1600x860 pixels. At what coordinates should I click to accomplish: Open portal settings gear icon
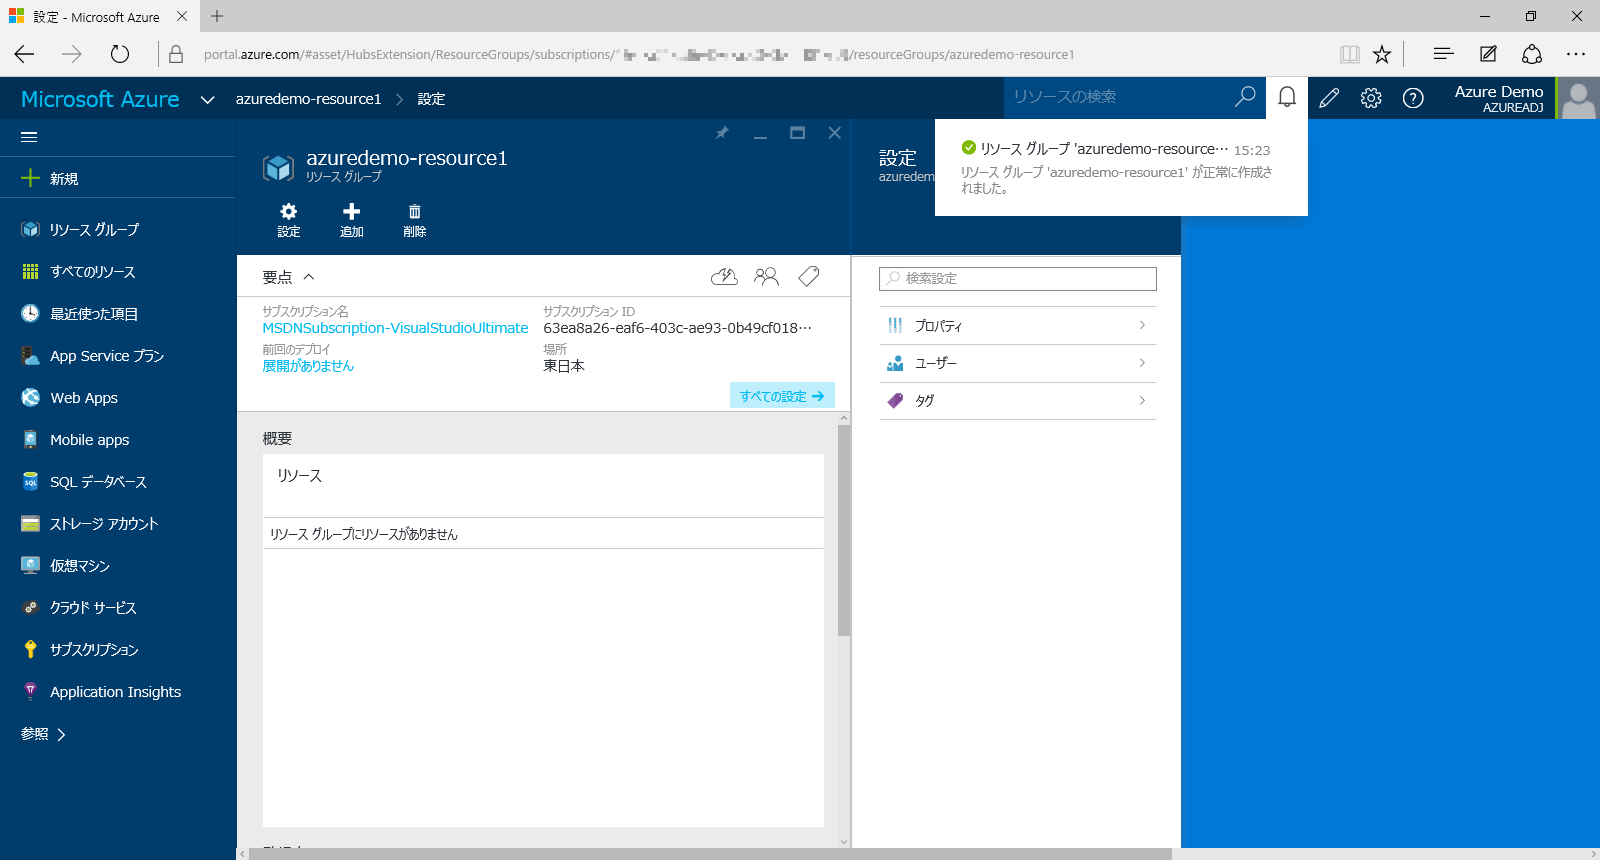tap(1371, 98)
